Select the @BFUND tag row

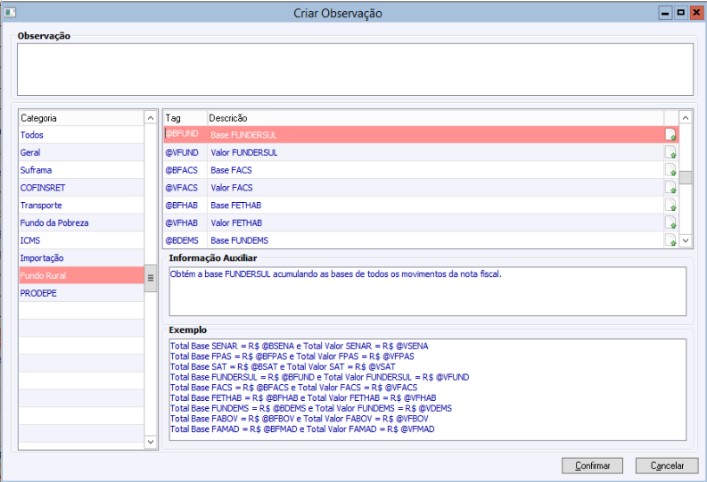pyautogui.click(x=421, y=135)
